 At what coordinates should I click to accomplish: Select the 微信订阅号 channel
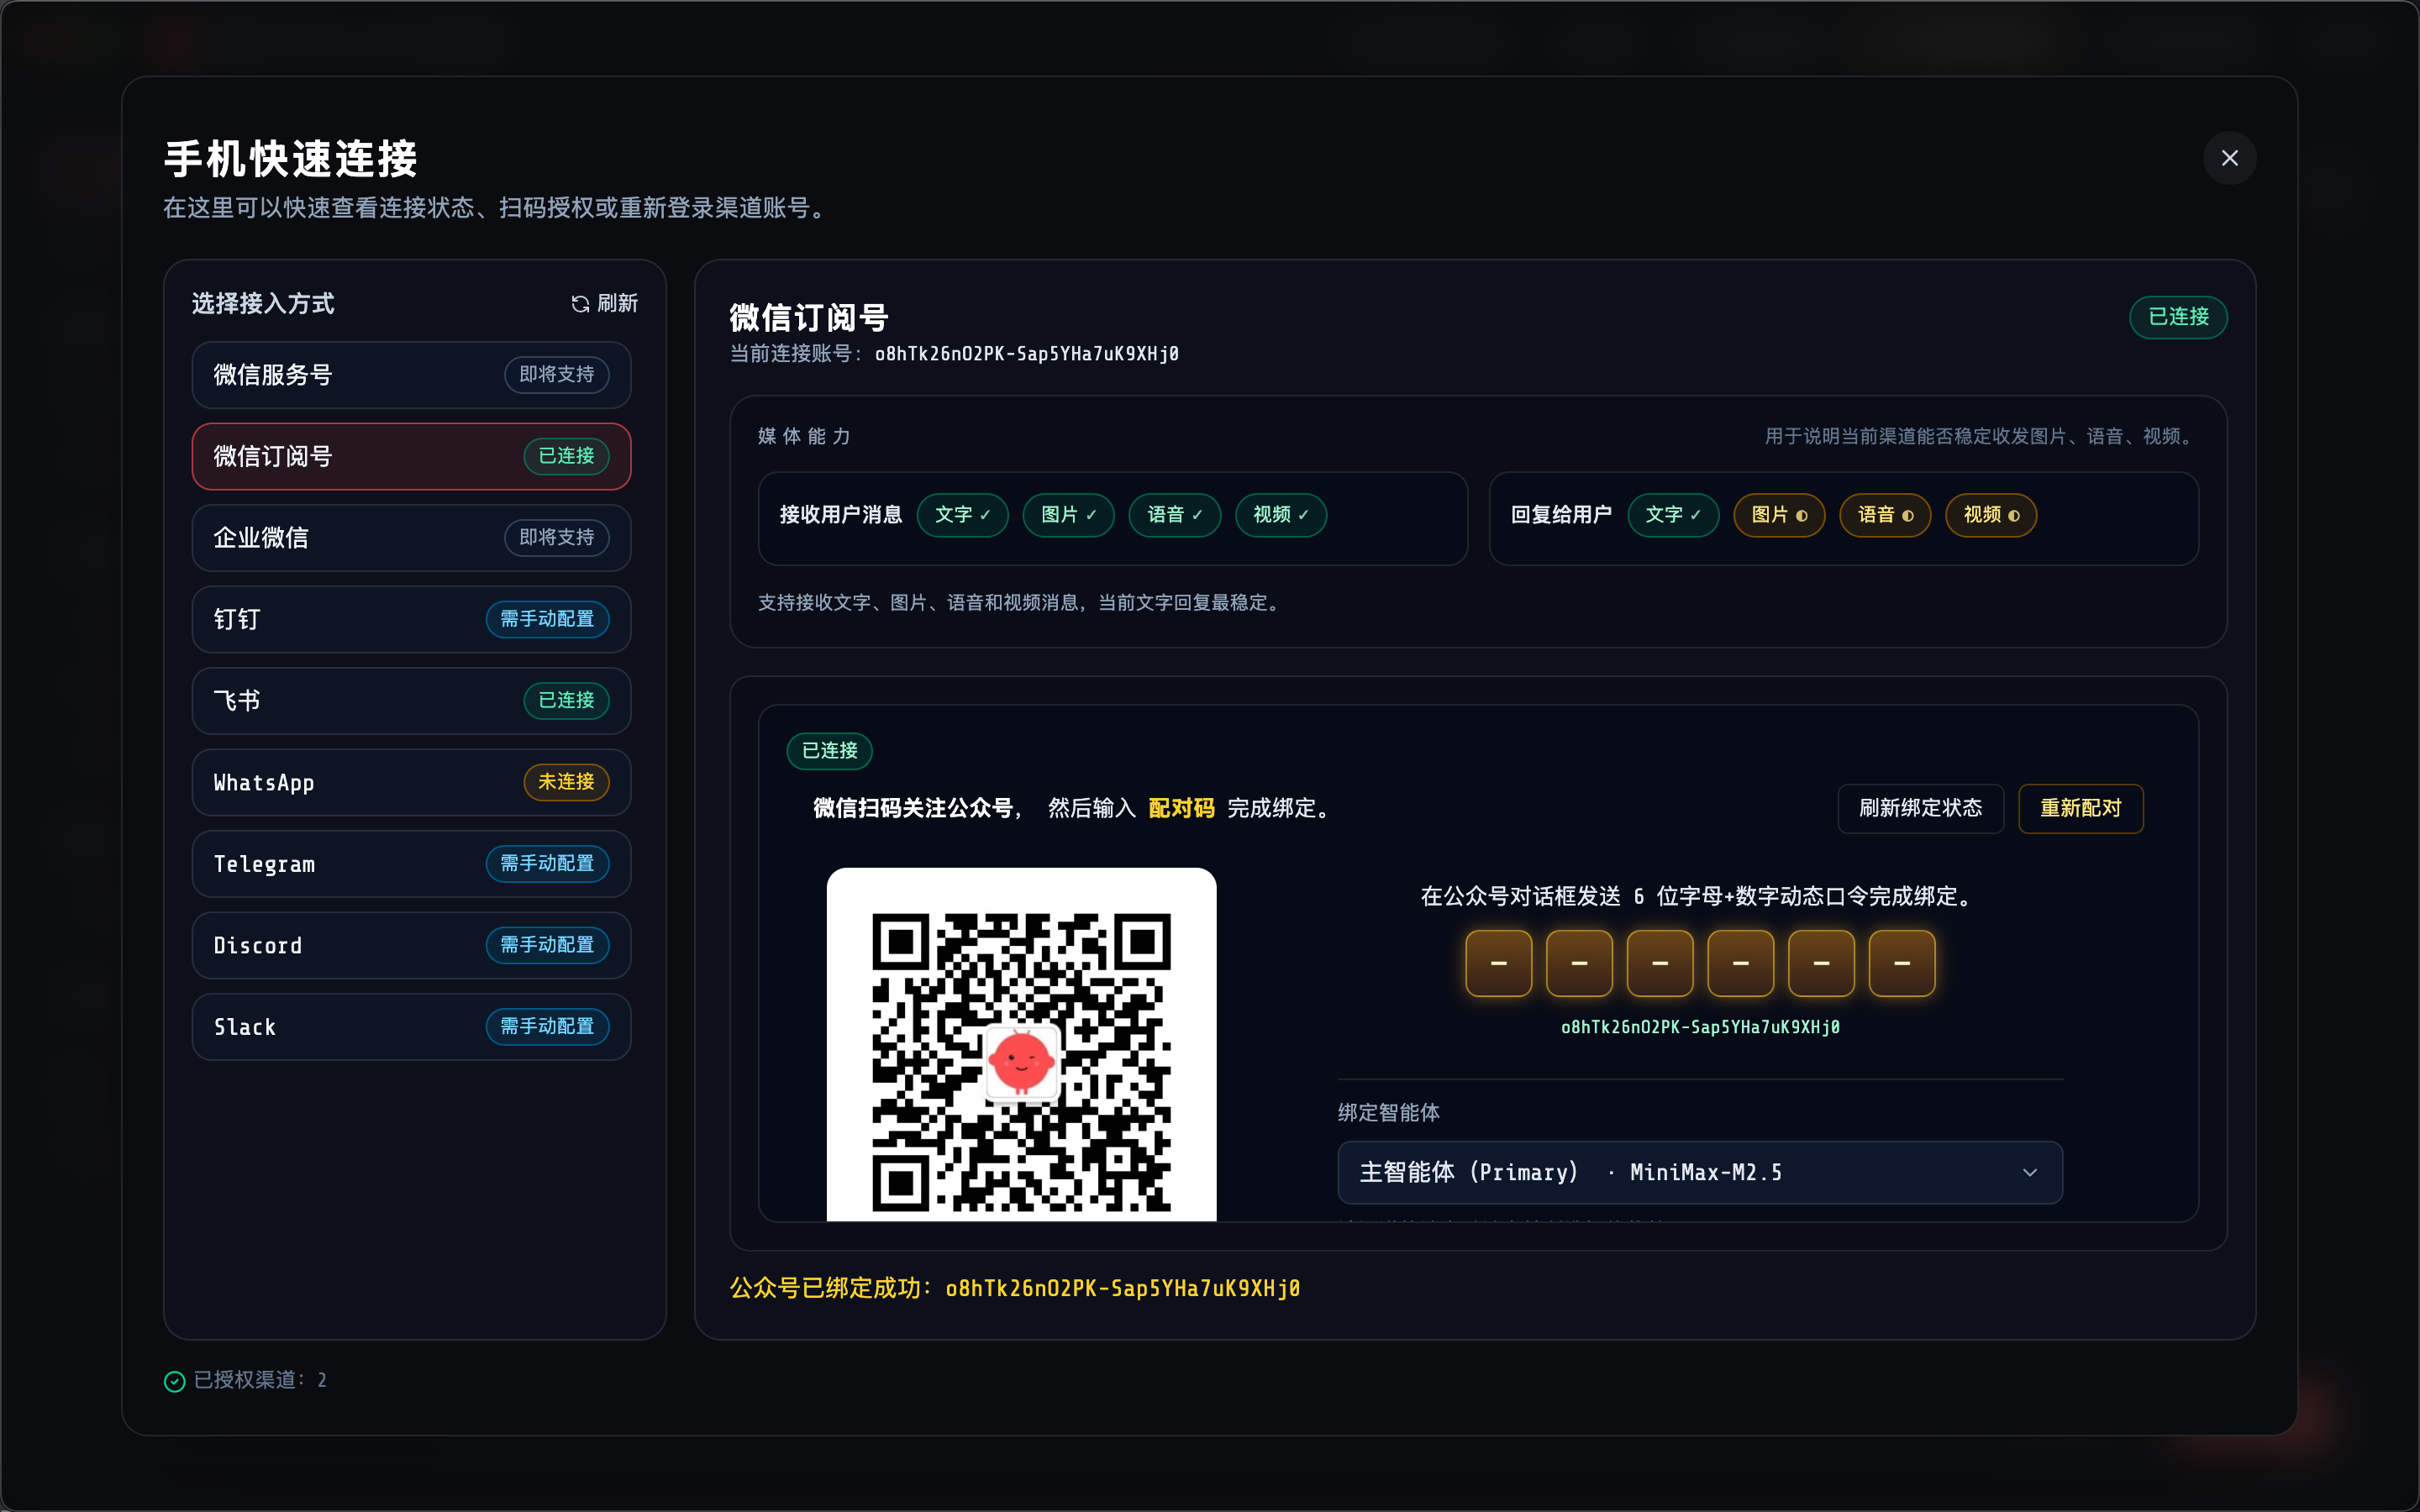pos(410,456)
